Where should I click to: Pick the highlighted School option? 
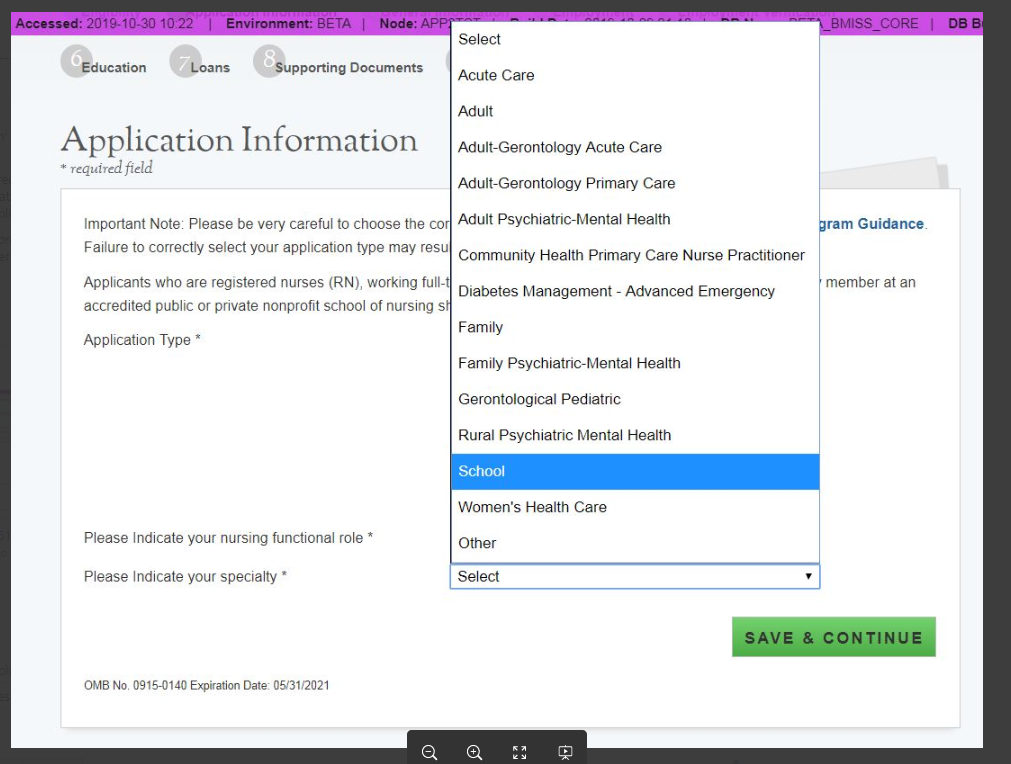coord(481,471)
